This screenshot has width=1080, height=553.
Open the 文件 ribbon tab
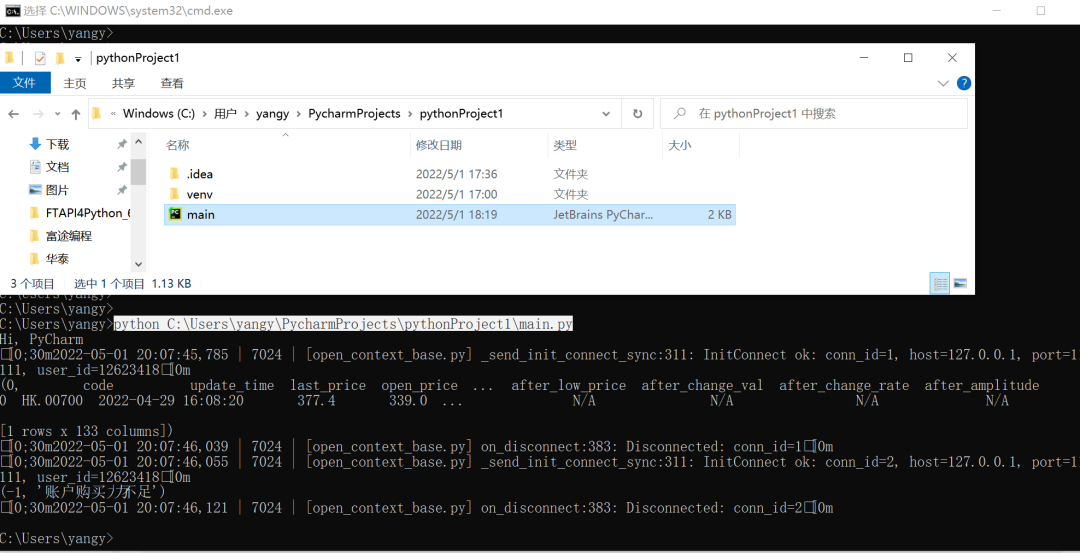pos(25,83)
